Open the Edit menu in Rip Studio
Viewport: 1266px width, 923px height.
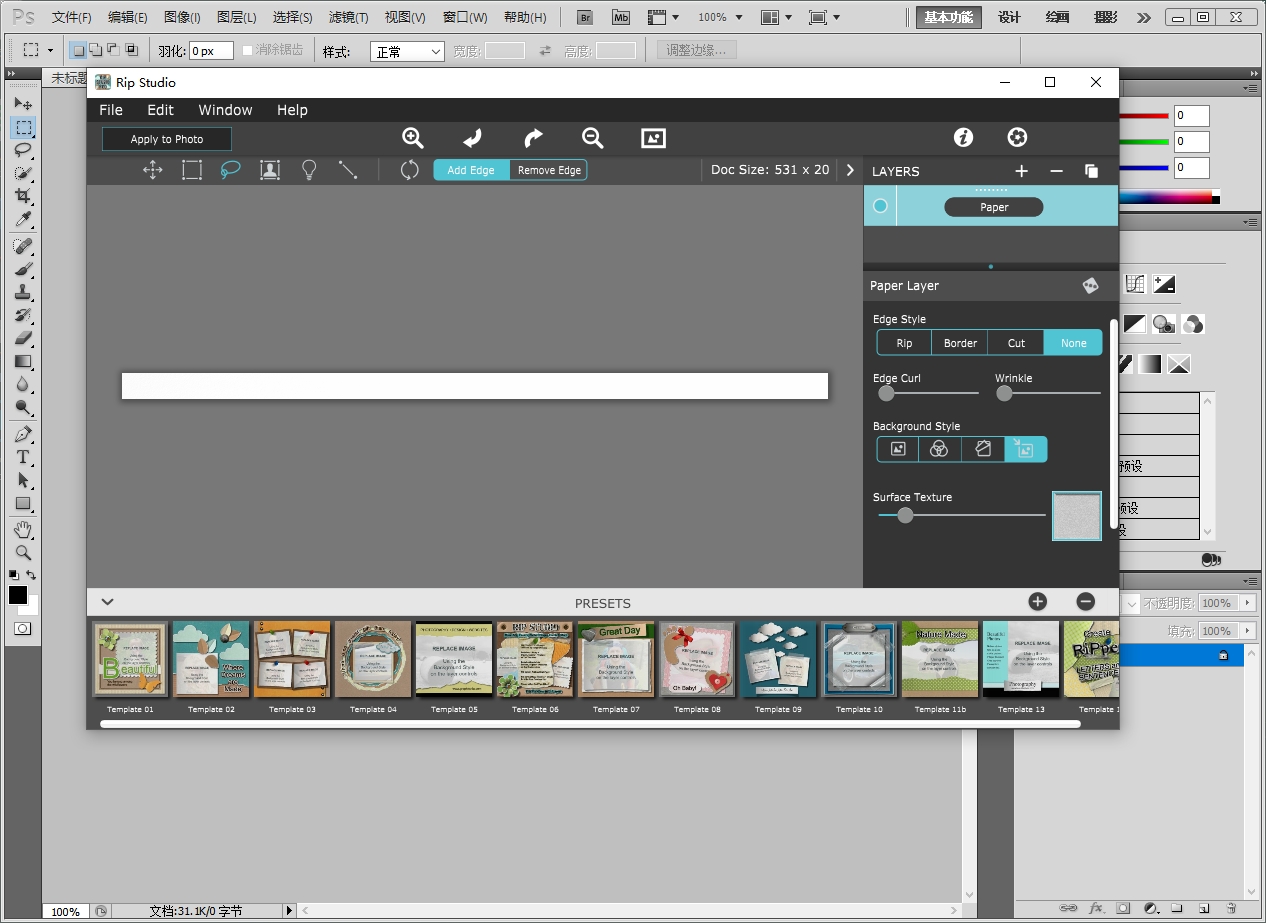tap(160, 110)
